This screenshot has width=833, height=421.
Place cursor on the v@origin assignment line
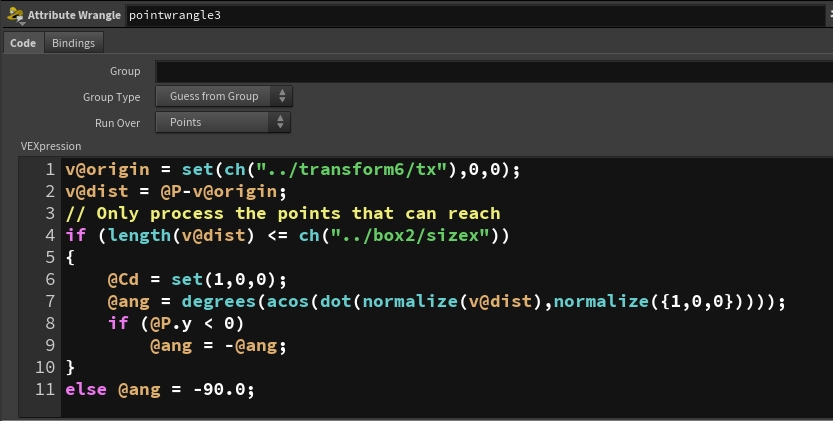pyautogui.click(x=292, y=169)
